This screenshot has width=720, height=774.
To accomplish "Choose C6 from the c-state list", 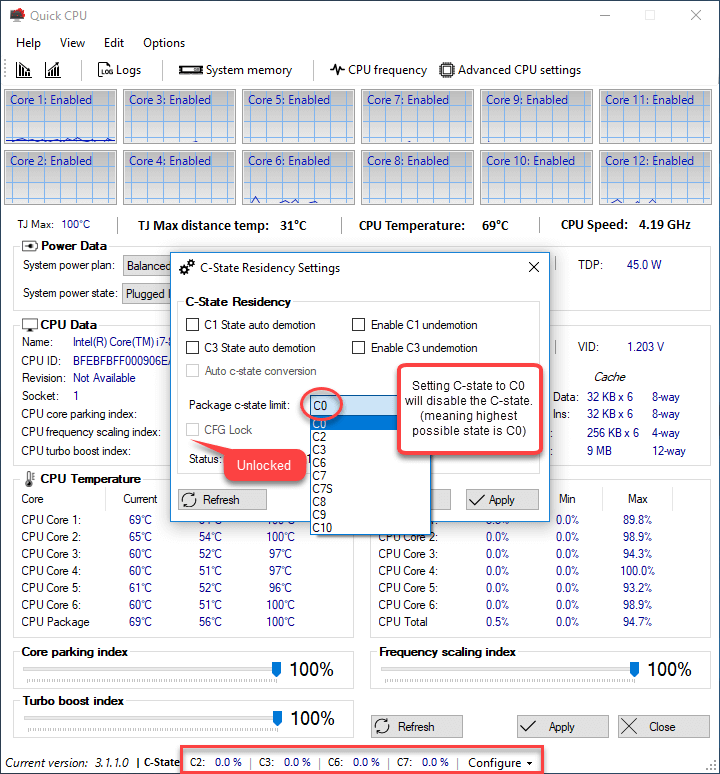I will coord(370,463).
